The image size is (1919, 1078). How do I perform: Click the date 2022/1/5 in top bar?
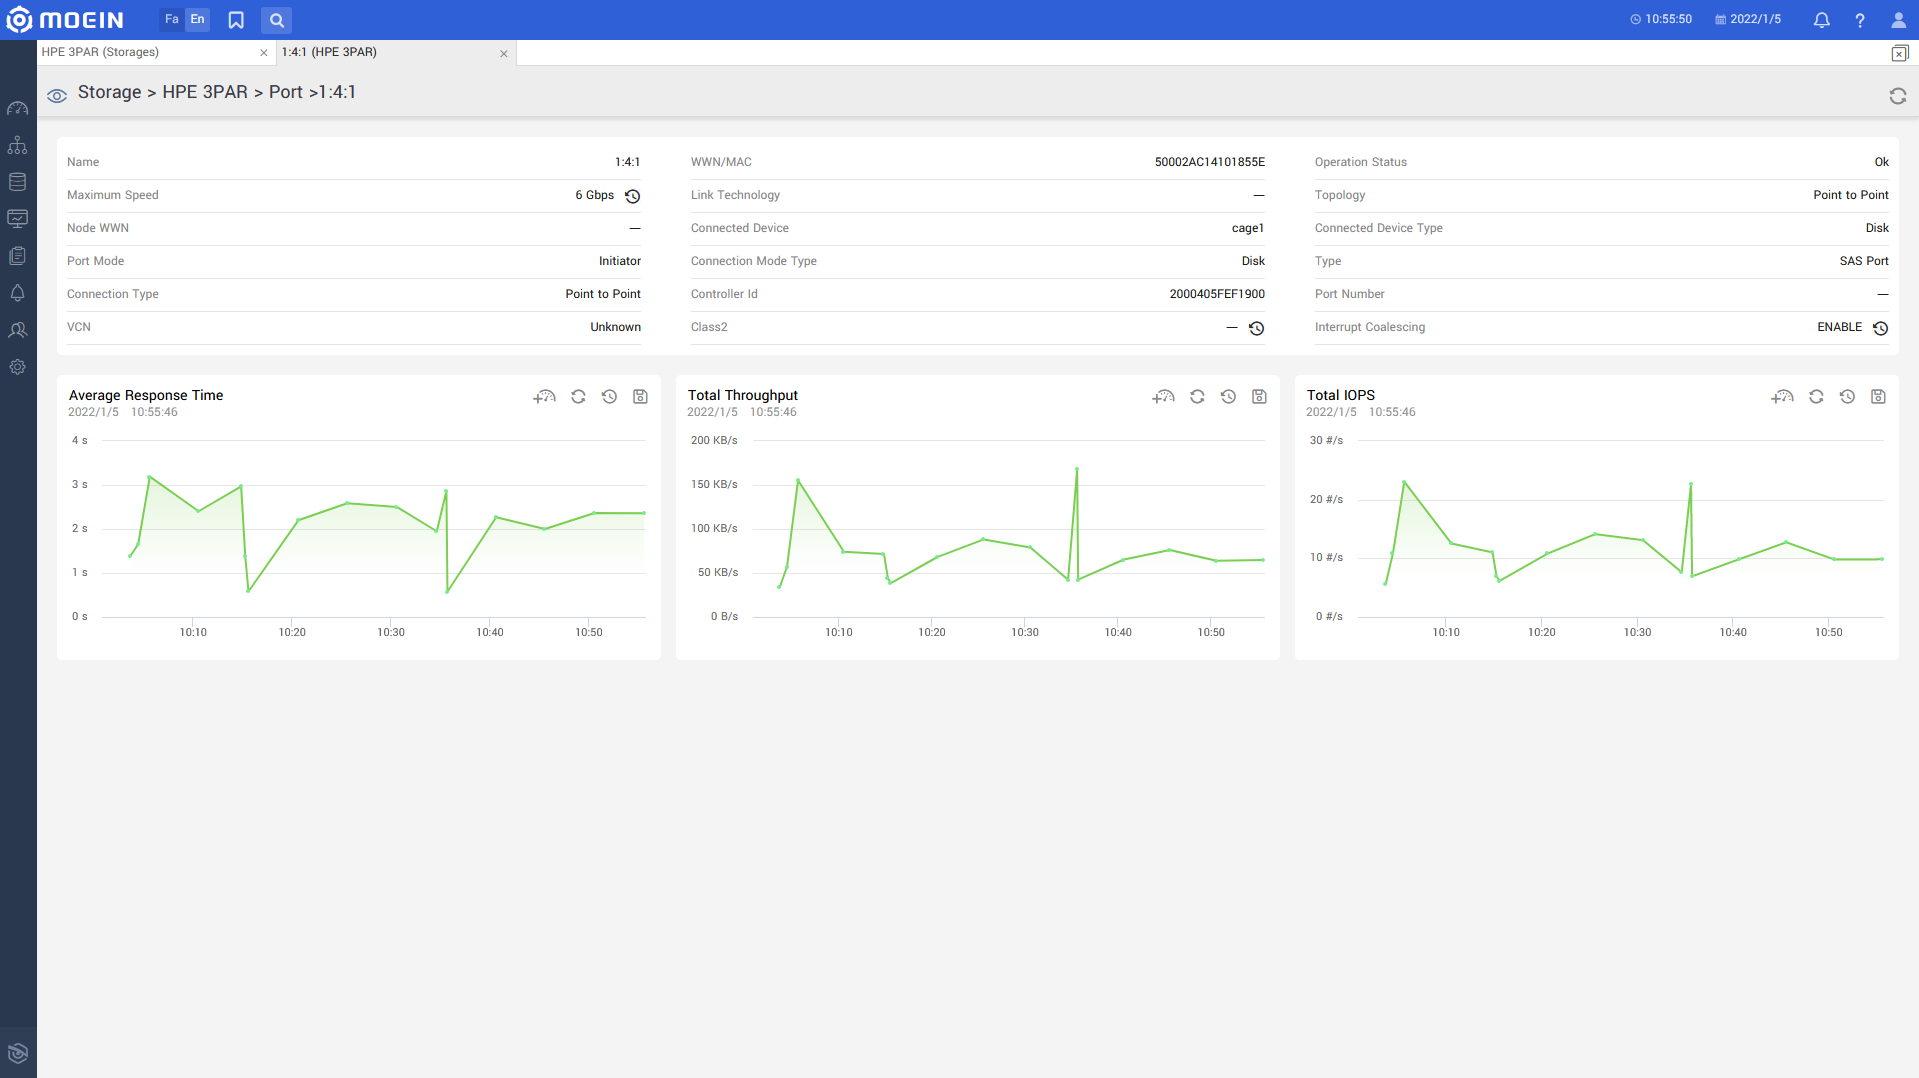[x=1748, y=19]
